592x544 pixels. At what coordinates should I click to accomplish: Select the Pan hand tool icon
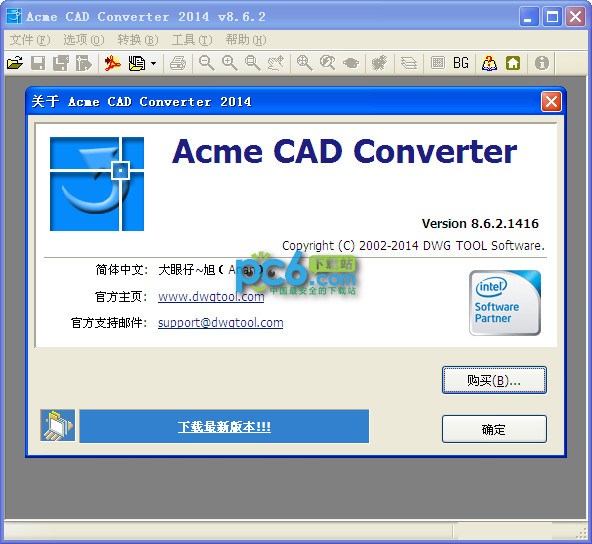point(276,63)
